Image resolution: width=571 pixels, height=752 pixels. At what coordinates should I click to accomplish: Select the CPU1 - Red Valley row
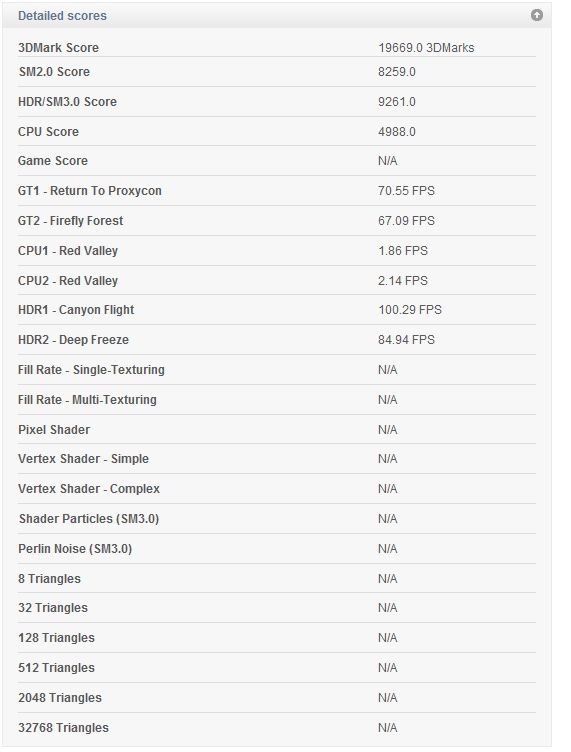[x=277, y=251]
